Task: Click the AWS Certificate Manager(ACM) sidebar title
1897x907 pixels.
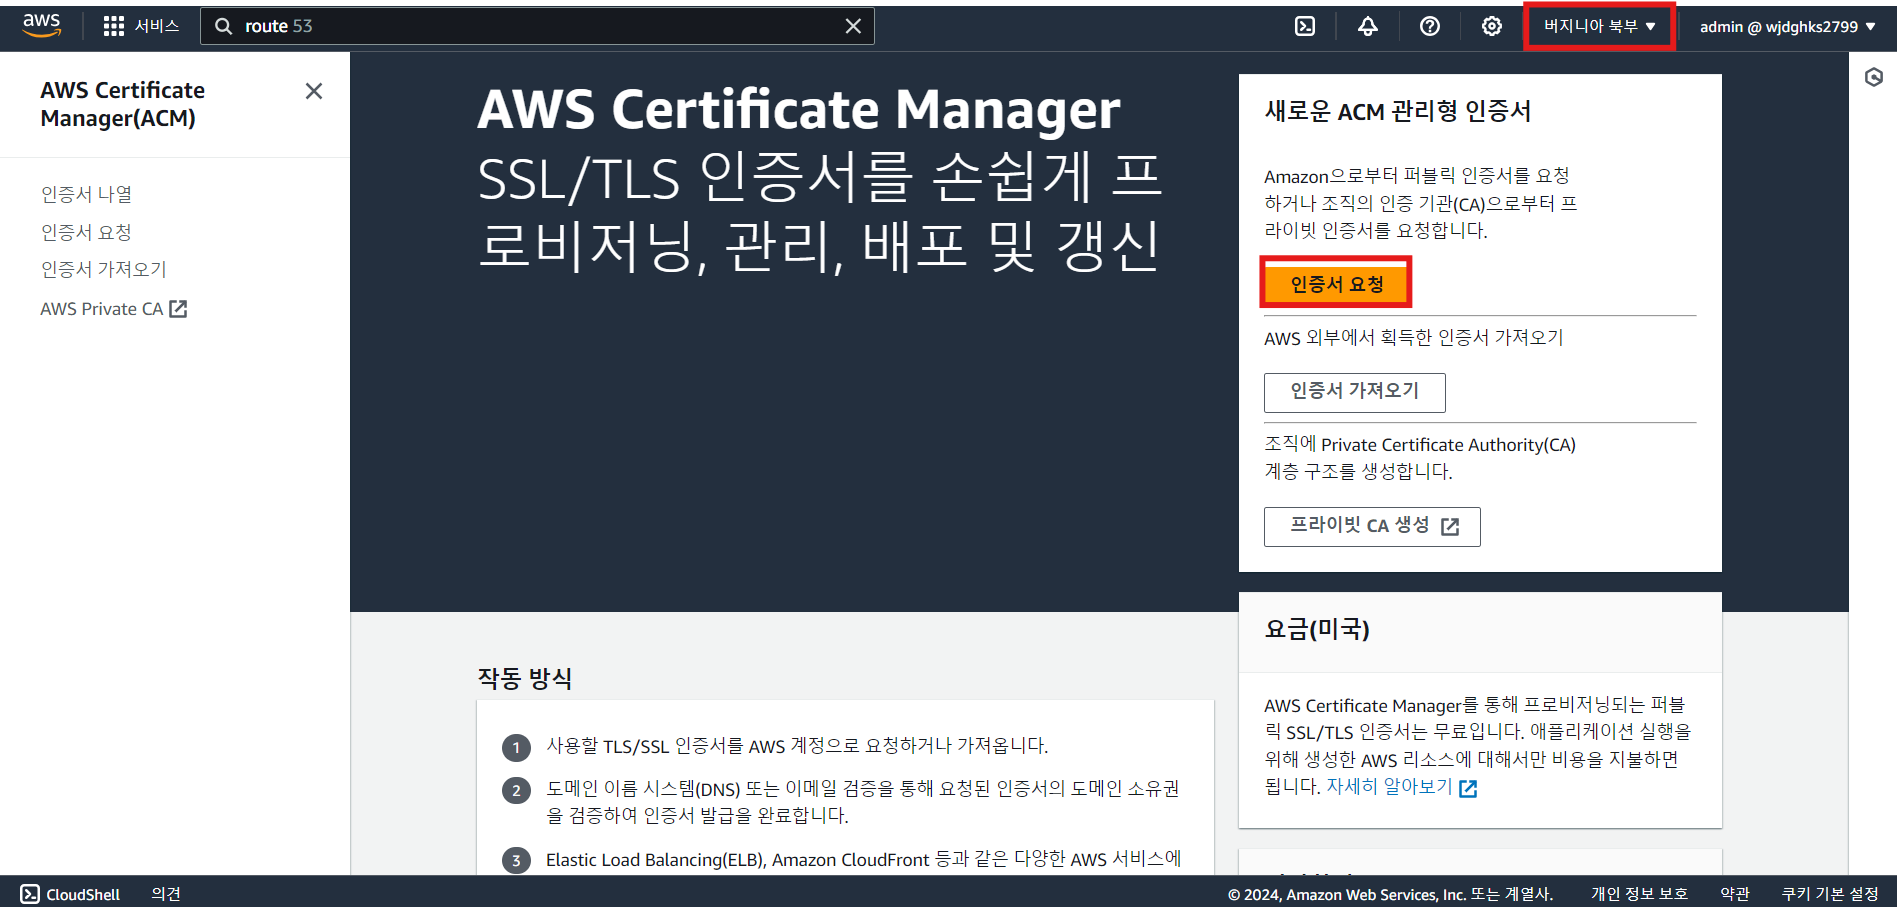Action: point(123,104)
